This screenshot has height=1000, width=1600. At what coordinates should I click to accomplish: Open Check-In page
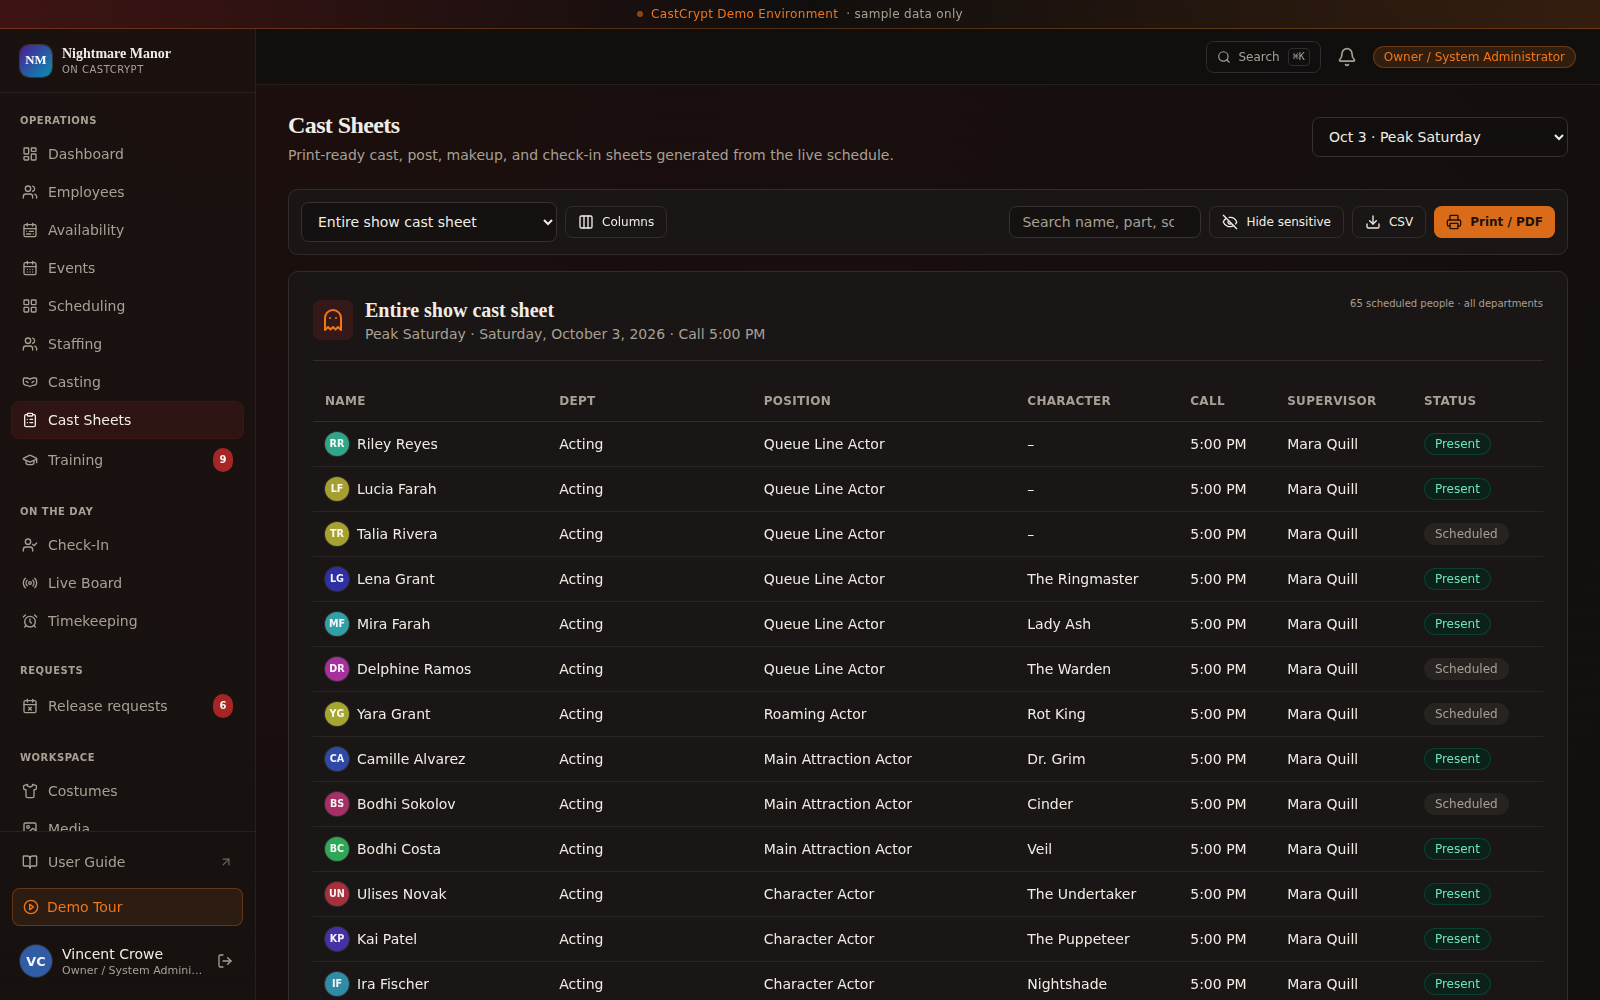pyautogui.click(x=127, y=545)
